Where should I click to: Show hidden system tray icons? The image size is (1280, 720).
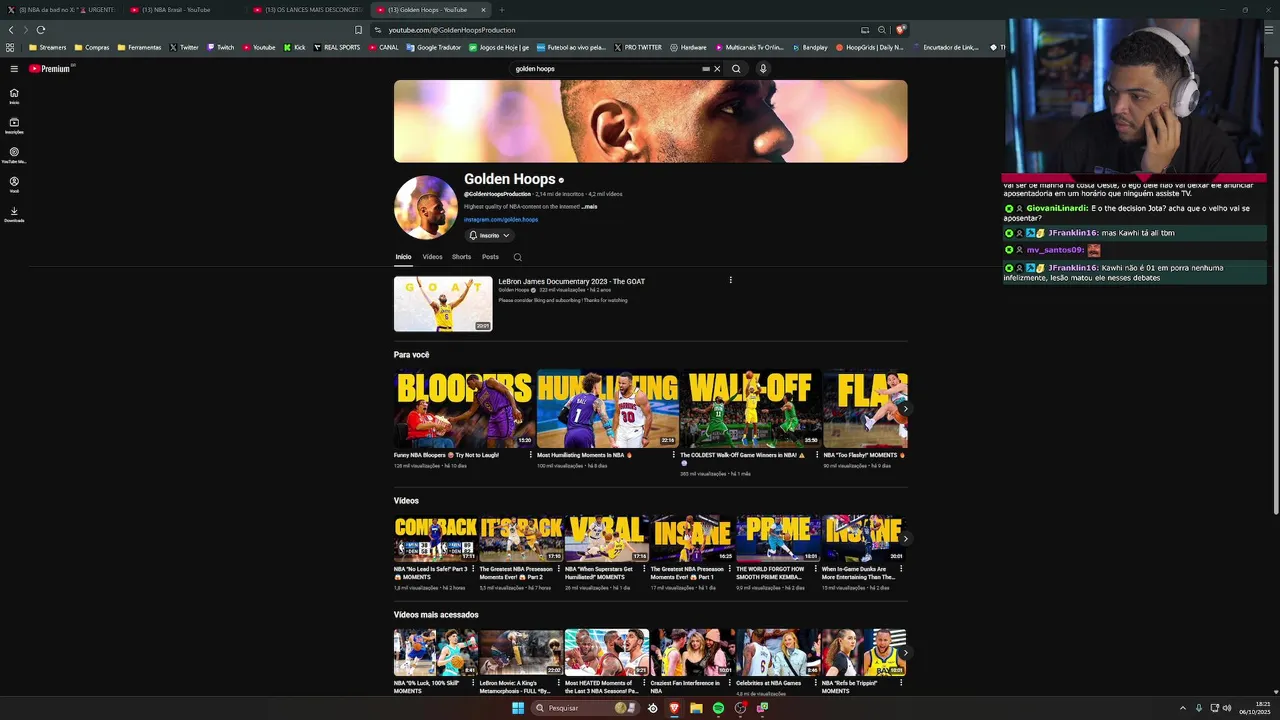[1183, 708]
